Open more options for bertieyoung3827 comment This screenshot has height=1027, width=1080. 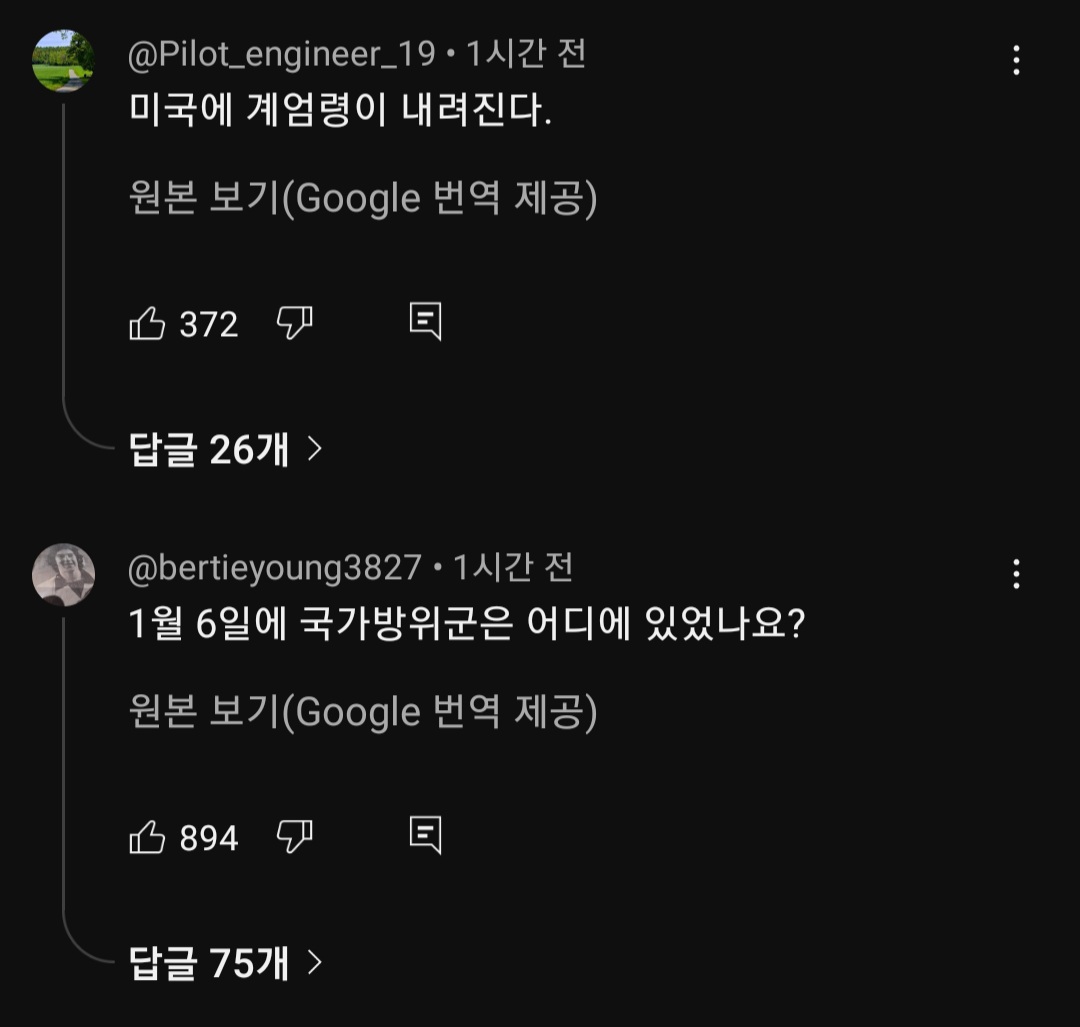pyautogui.click(x=1016, y=574)
